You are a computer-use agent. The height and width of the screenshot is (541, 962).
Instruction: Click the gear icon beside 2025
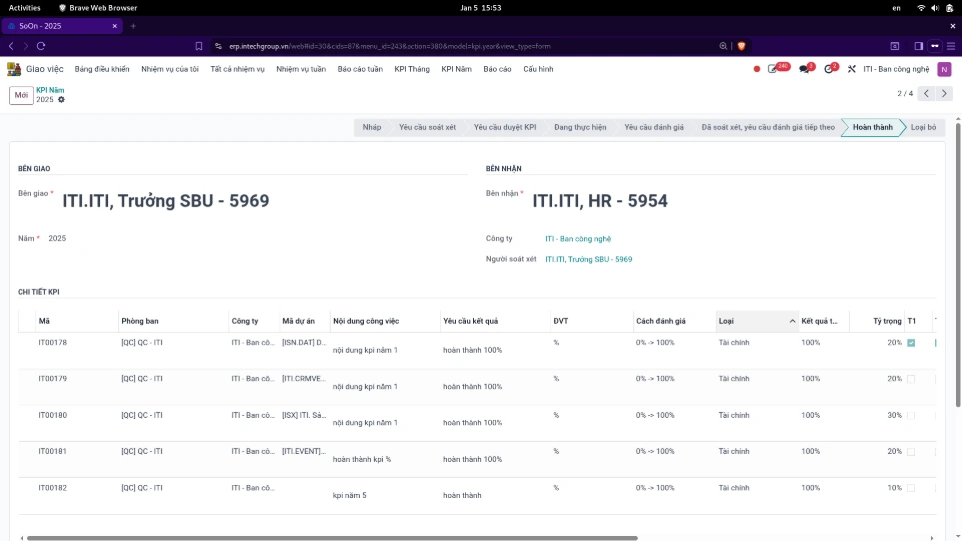coord(61,100)
